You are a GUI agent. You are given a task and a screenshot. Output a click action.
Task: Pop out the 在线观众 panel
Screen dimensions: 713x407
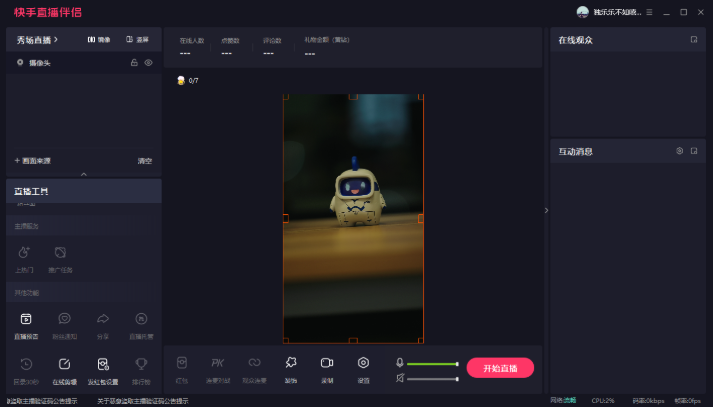(x=694, y=39)
